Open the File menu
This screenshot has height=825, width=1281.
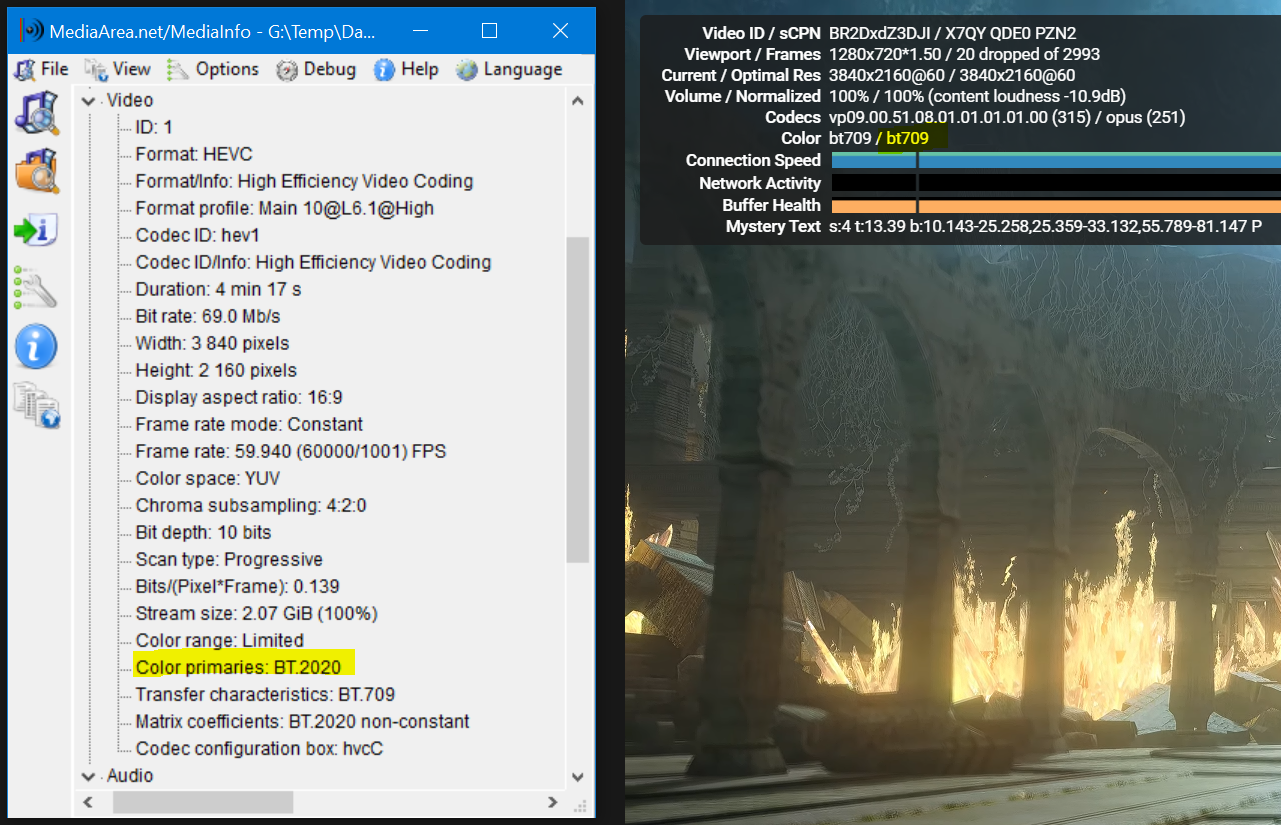tap(41, 69)
